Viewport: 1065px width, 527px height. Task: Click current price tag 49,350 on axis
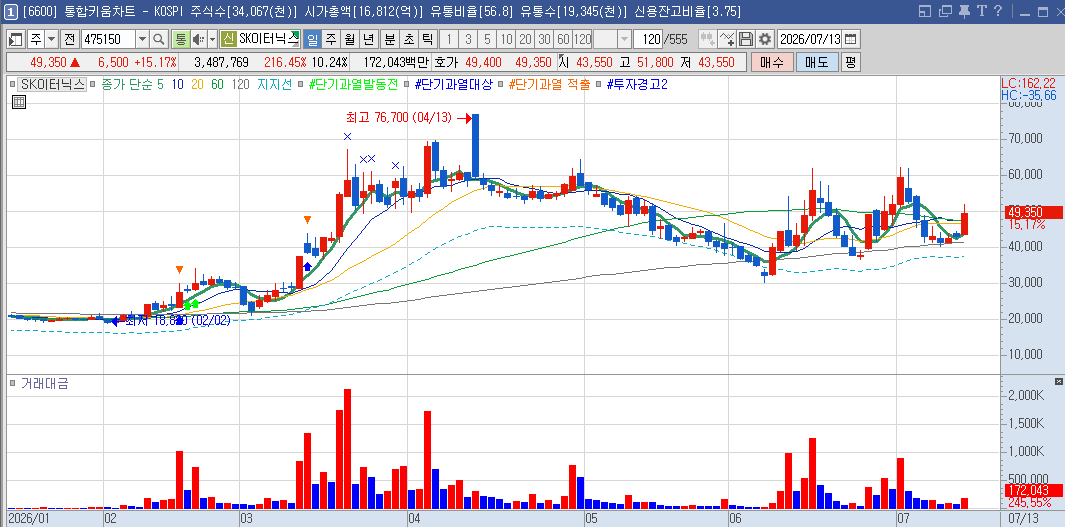click(x=1032, y=213)
